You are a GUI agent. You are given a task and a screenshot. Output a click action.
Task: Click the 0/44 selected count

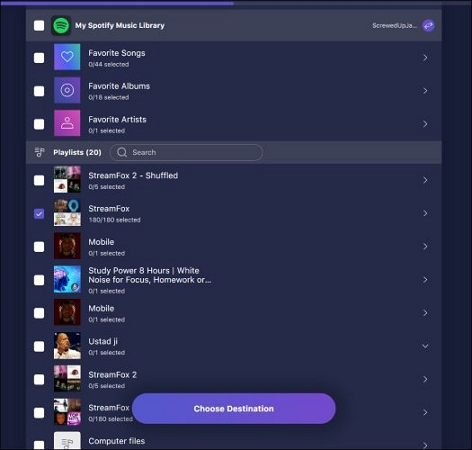109,64
